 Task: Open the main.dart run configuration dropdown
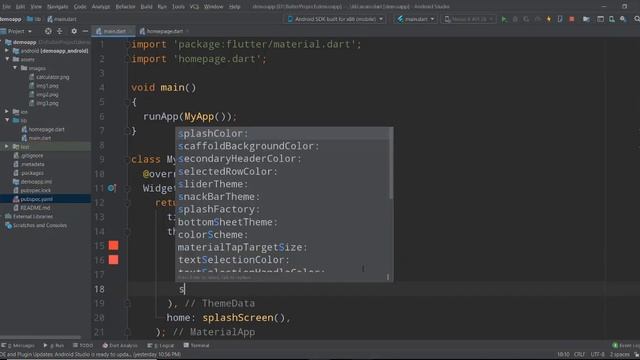coord(416,19)
